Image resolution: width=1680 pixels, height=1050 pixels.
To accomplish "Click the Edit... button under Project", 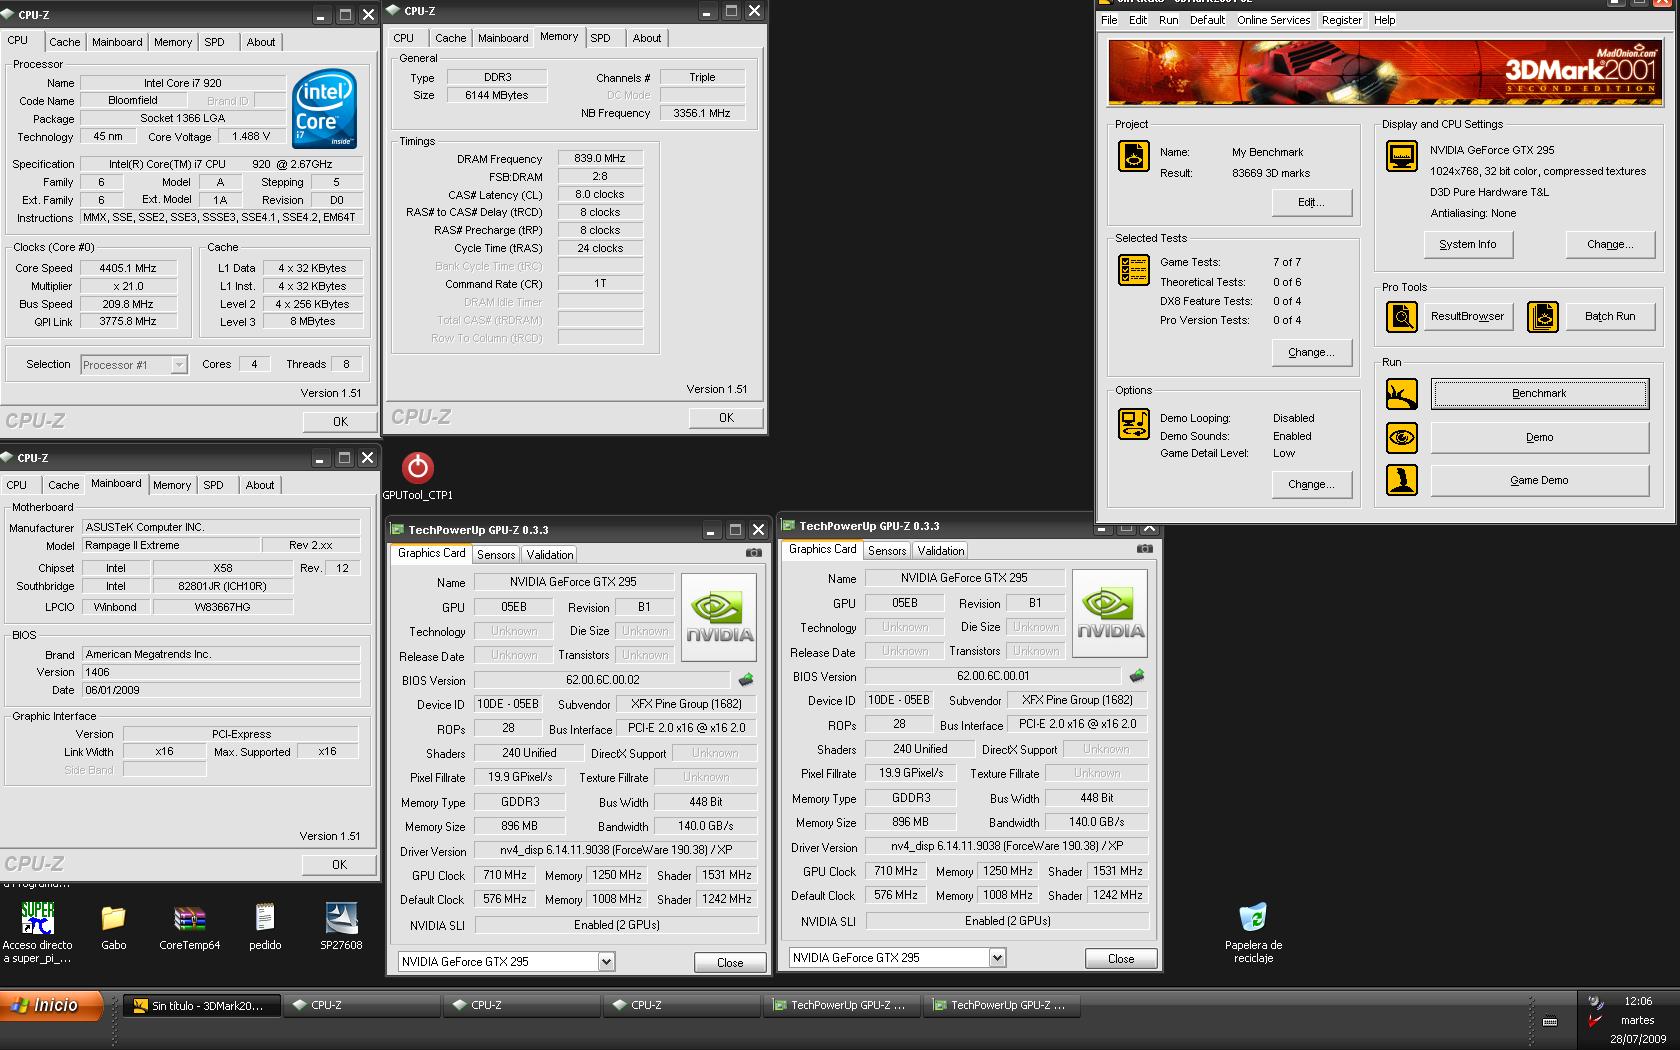I will (1311, 203).
